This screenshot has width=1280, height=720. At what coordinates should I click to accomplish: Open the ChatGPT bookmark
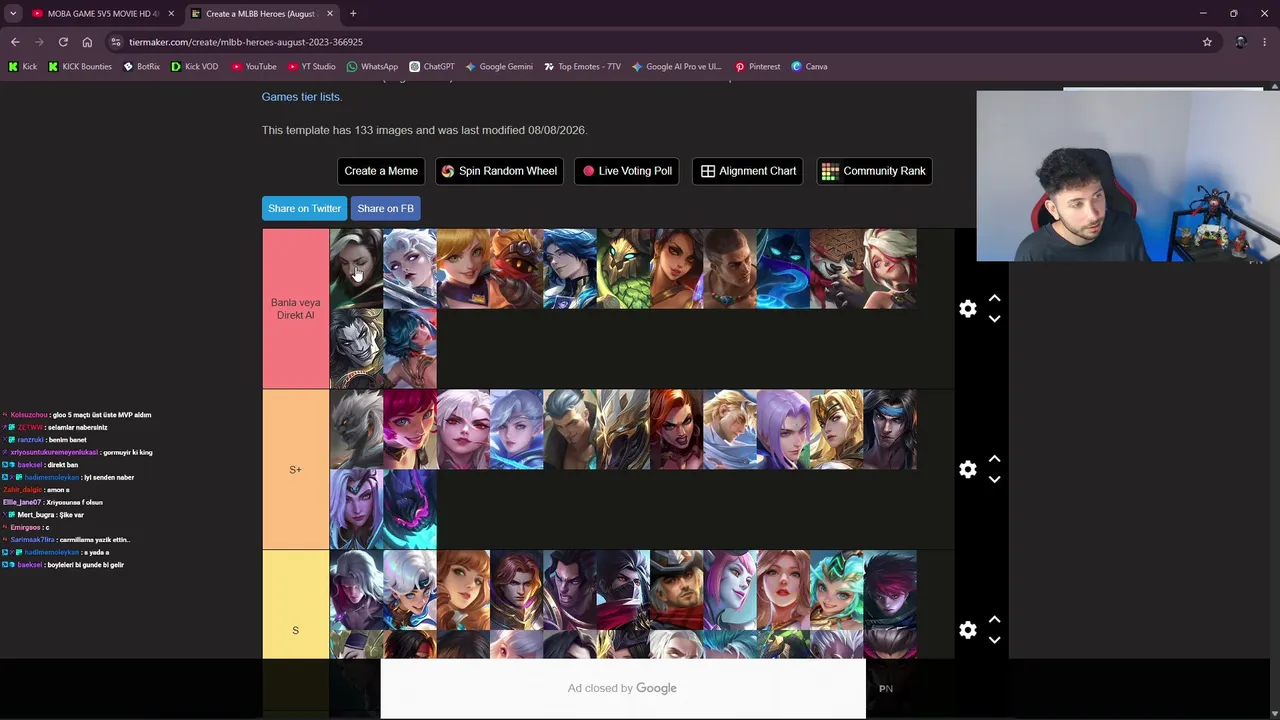[432, 66]
